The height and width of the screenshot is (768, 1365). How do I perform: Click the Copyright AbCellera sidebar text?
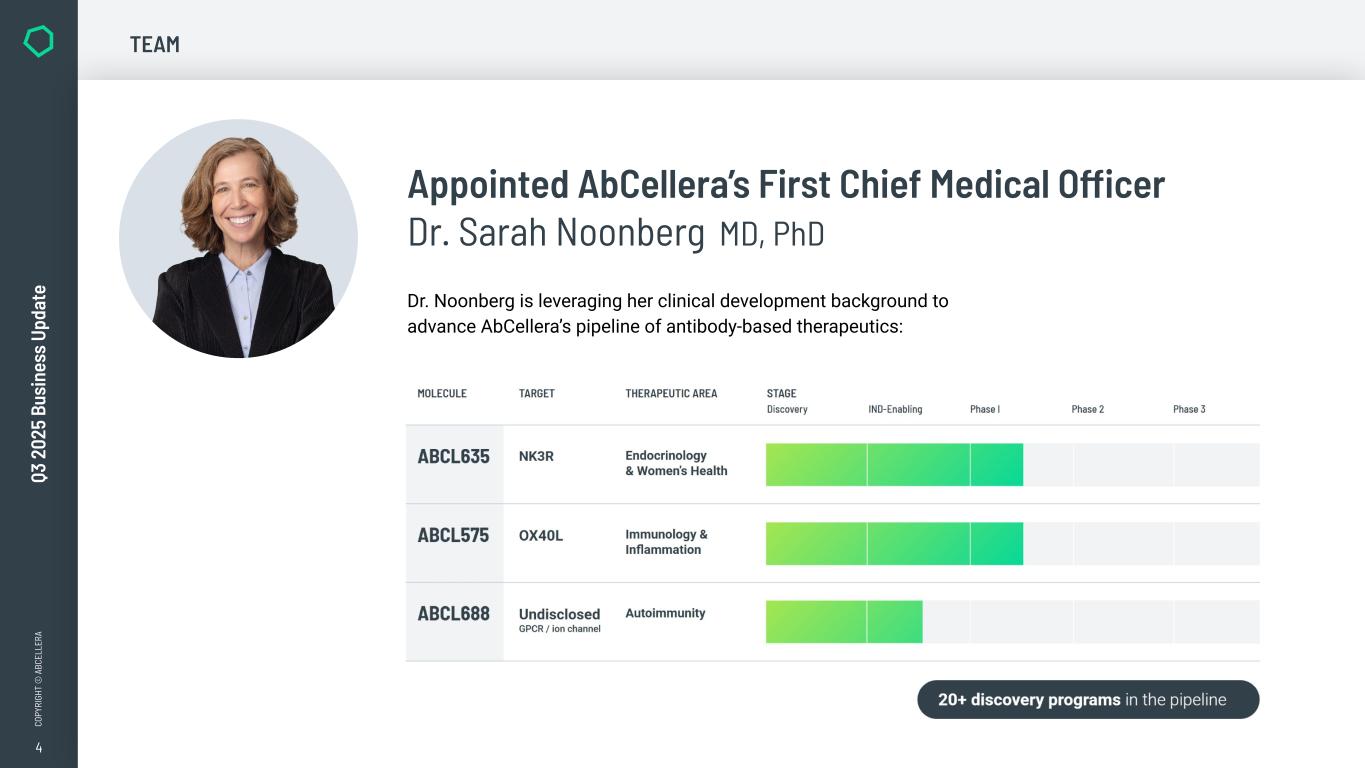click(39, 678)
